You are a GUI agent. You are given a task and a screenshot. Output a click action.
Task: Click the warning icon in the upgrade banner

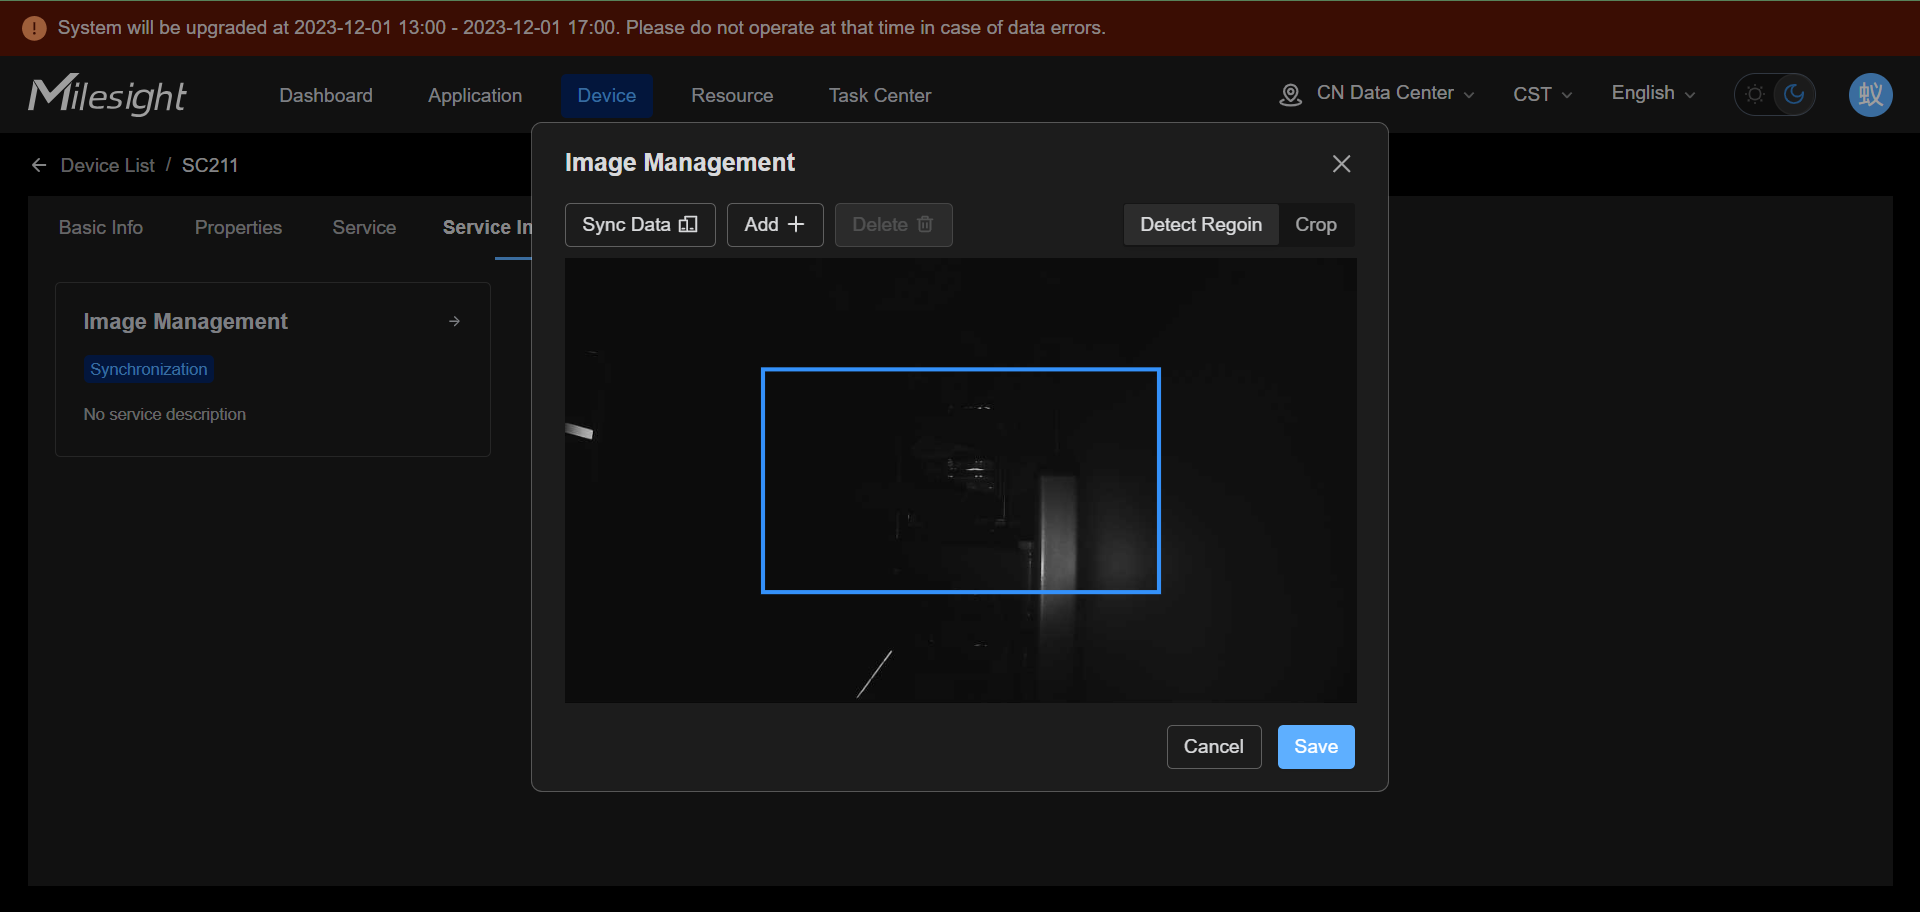click(34, 28)
